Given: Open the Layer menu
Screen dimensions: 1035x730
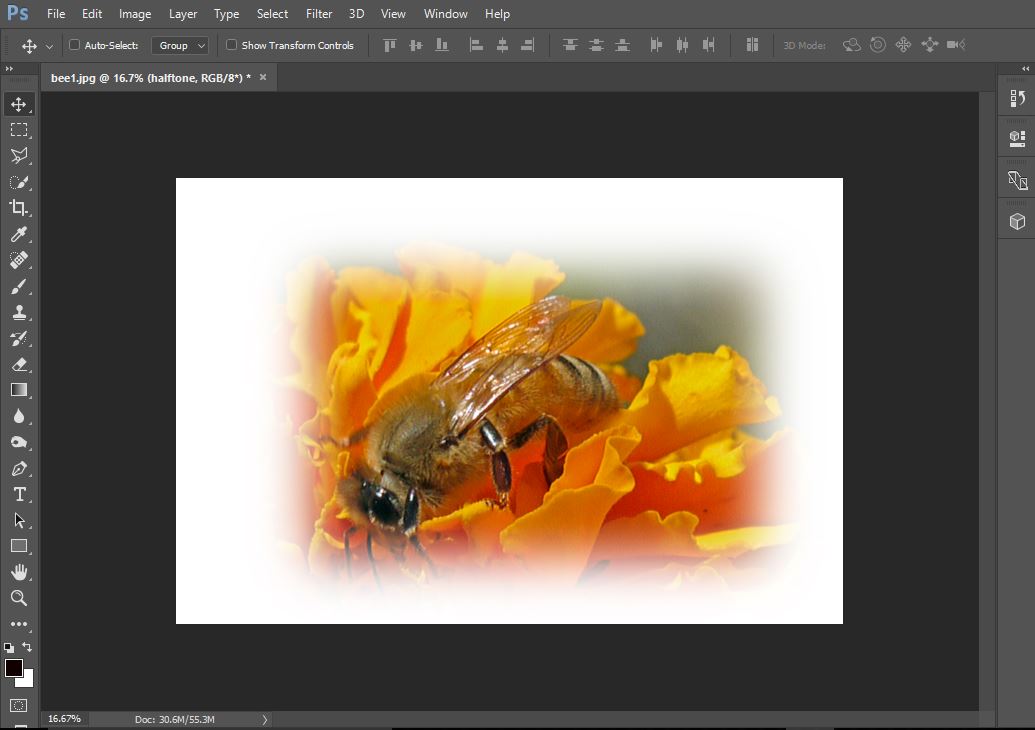Looking at the screenshot, I should (x=183, y=14).
